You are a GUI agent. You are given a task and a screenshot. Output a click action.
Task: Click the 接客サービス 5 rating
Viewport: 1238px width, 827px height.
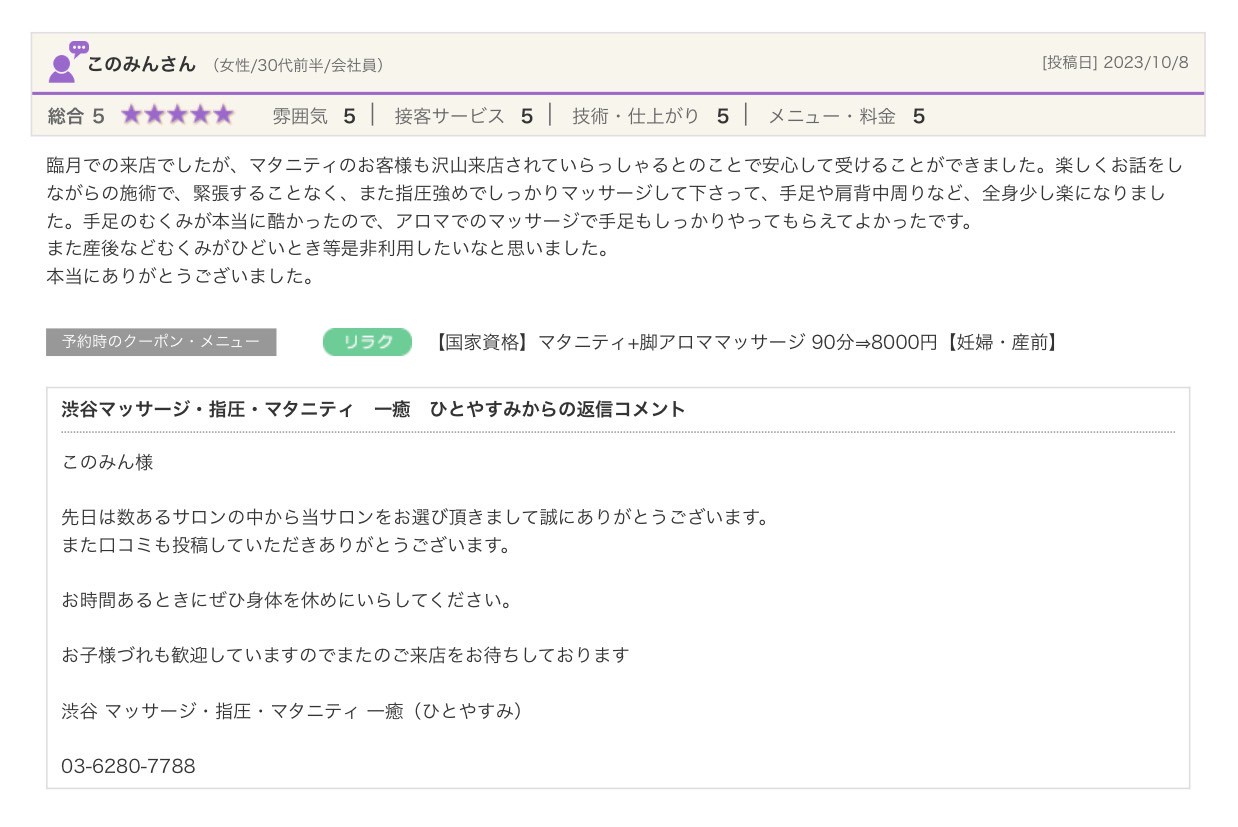(x=464, y=116)
